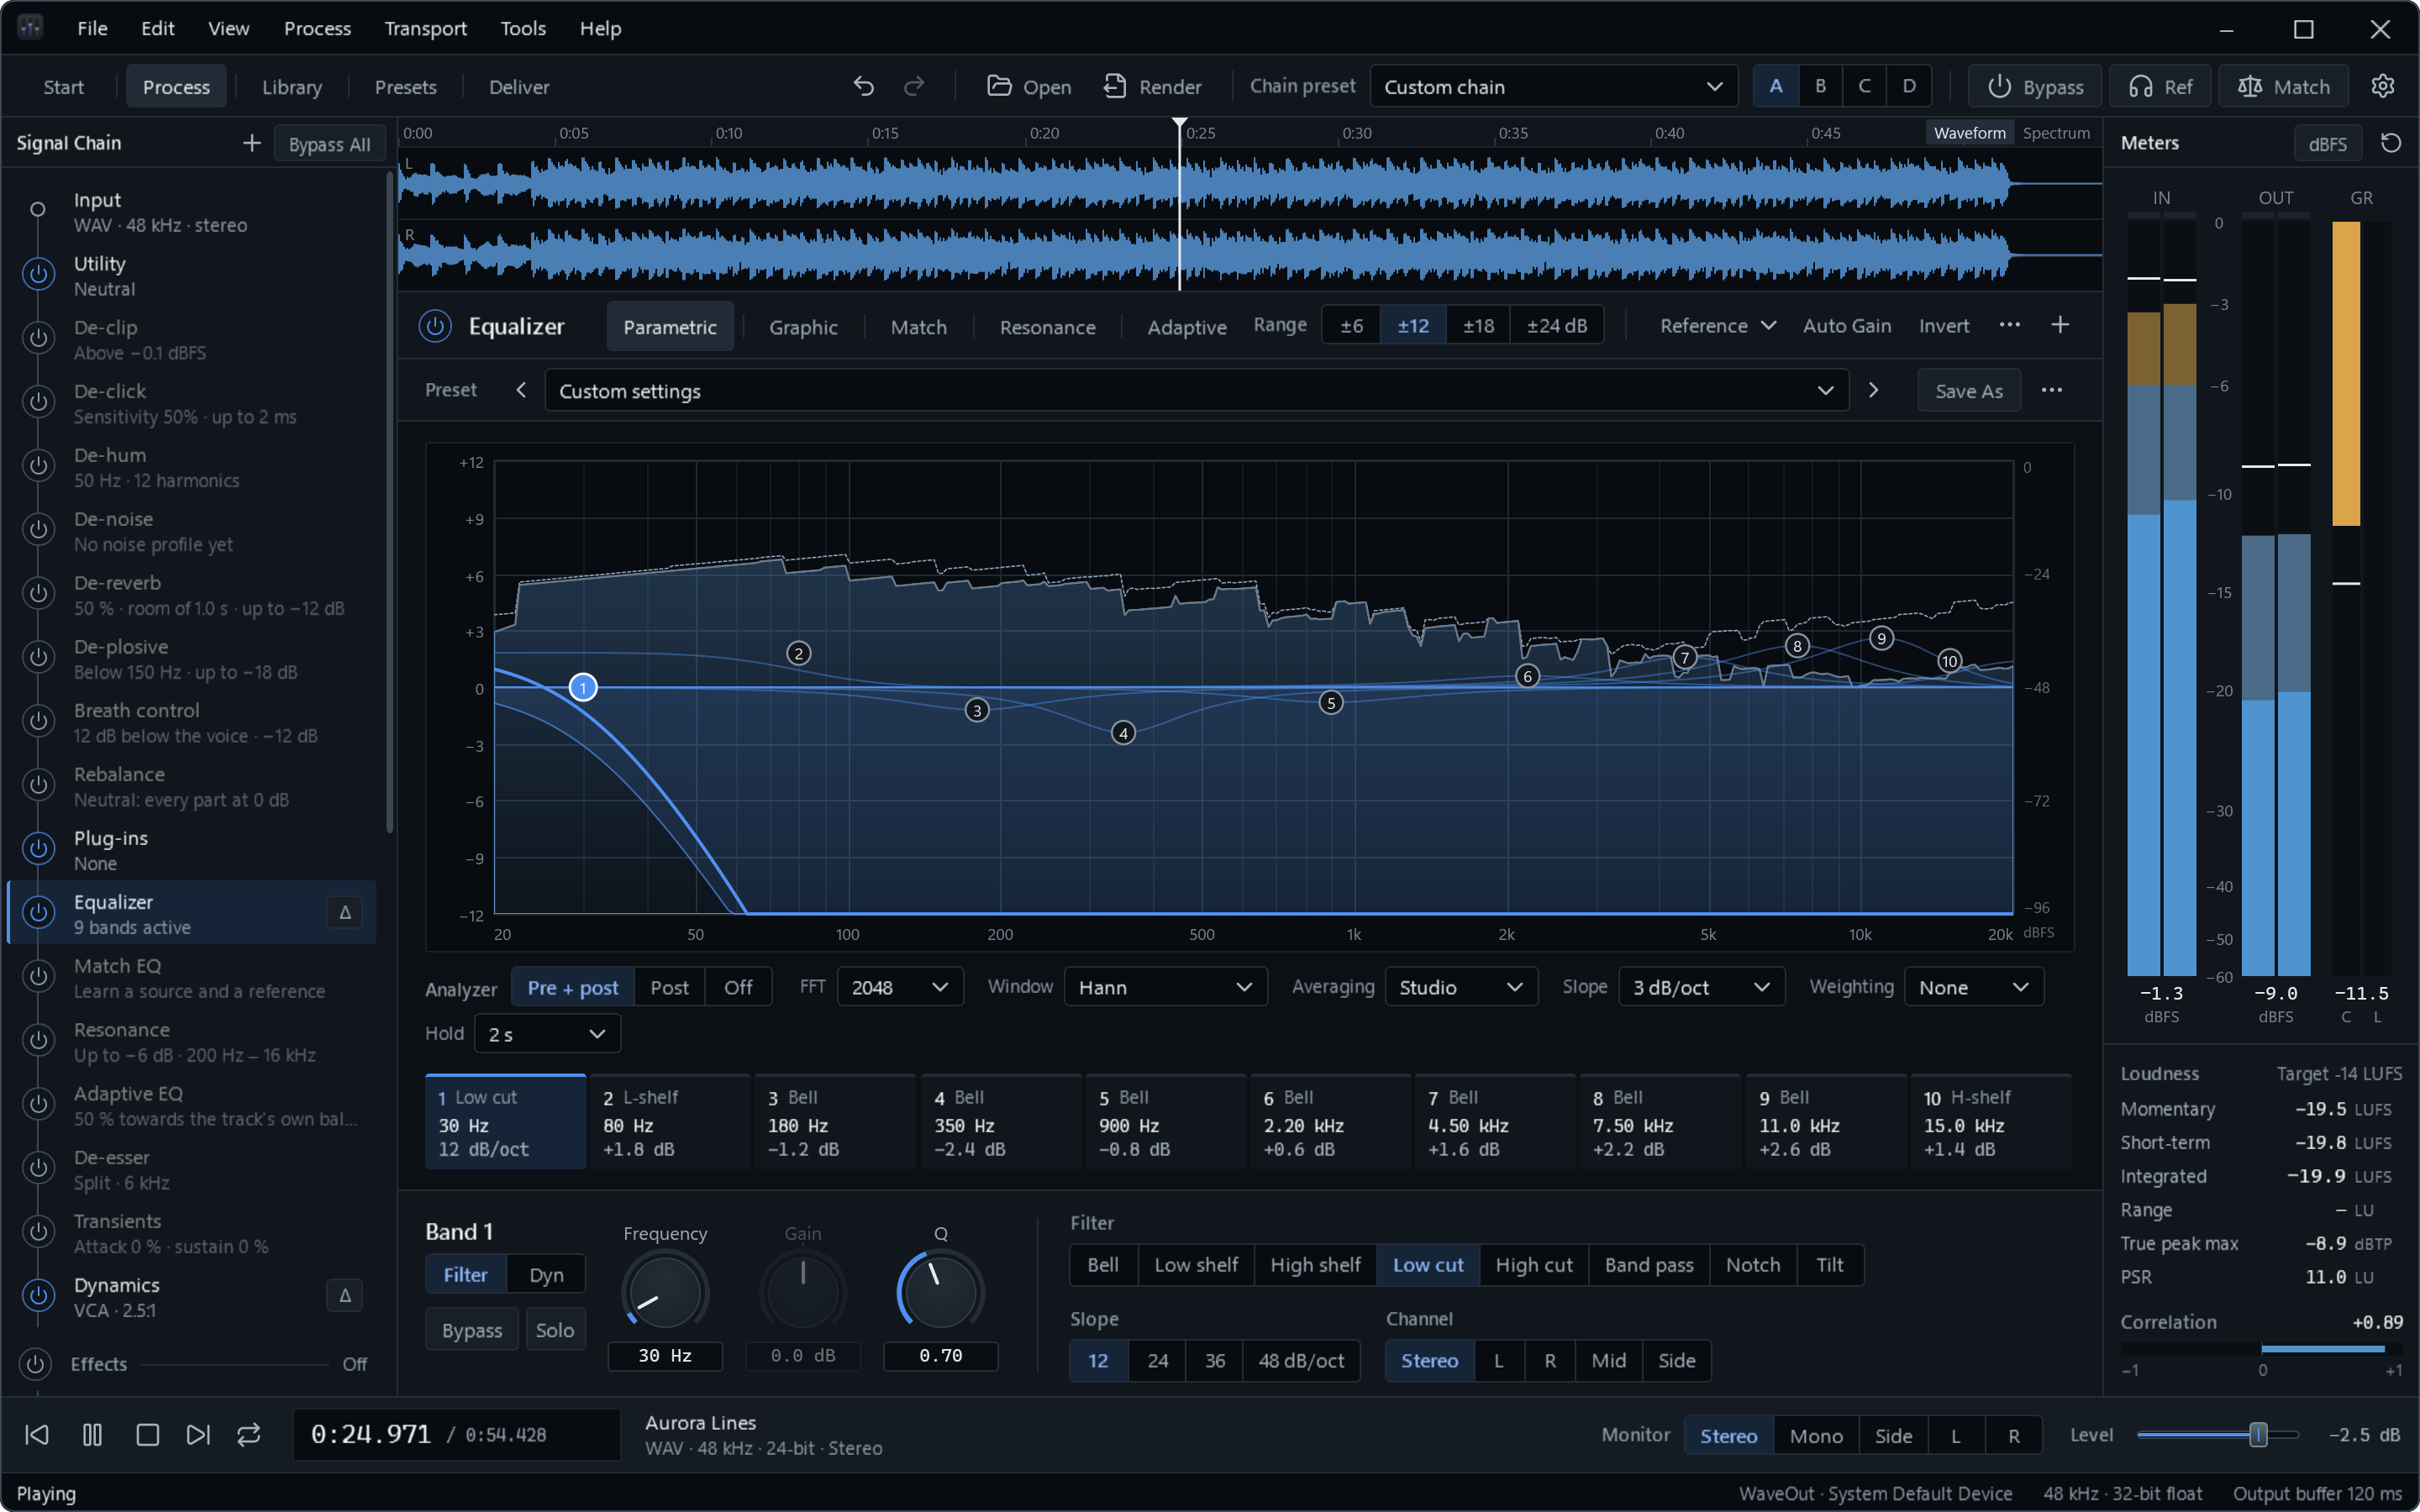
Task: Toggle loop playback
Action: point(249,1435)
